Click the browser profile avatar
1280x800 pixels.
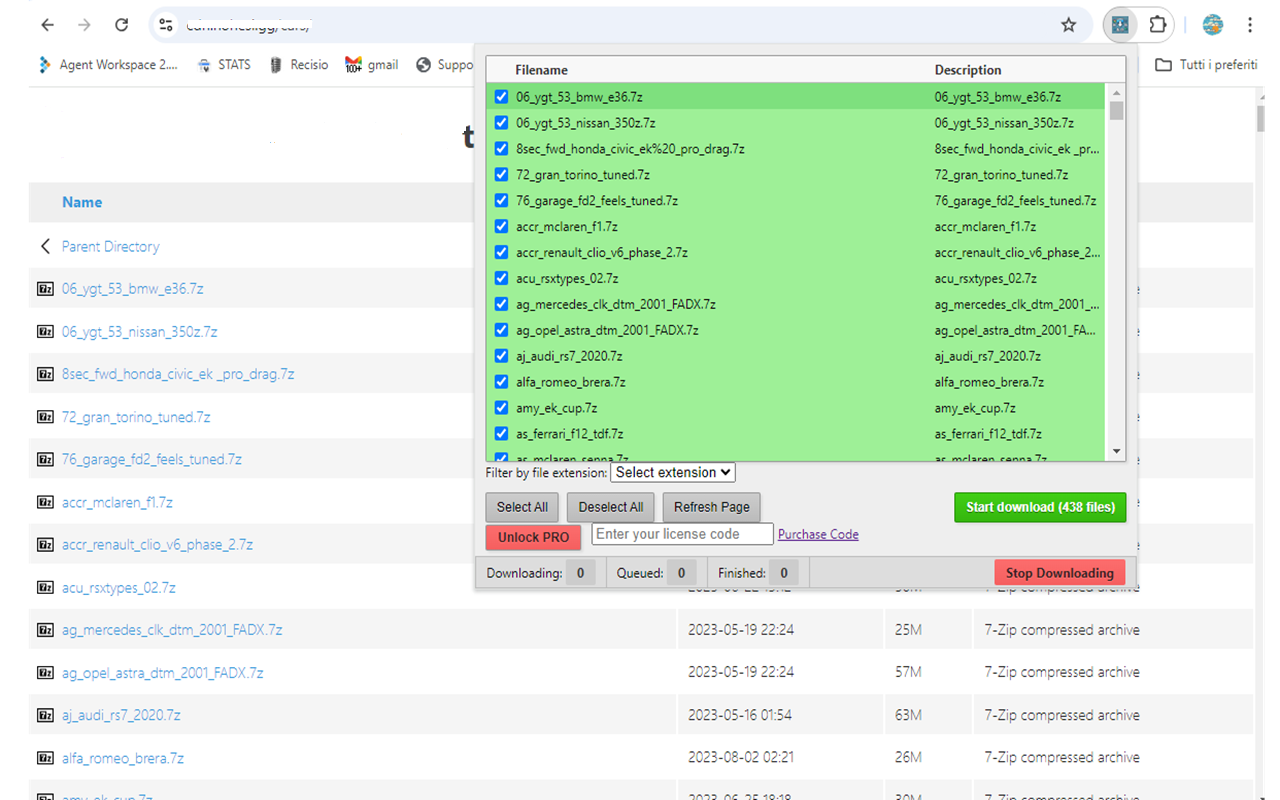(1212, 25)
